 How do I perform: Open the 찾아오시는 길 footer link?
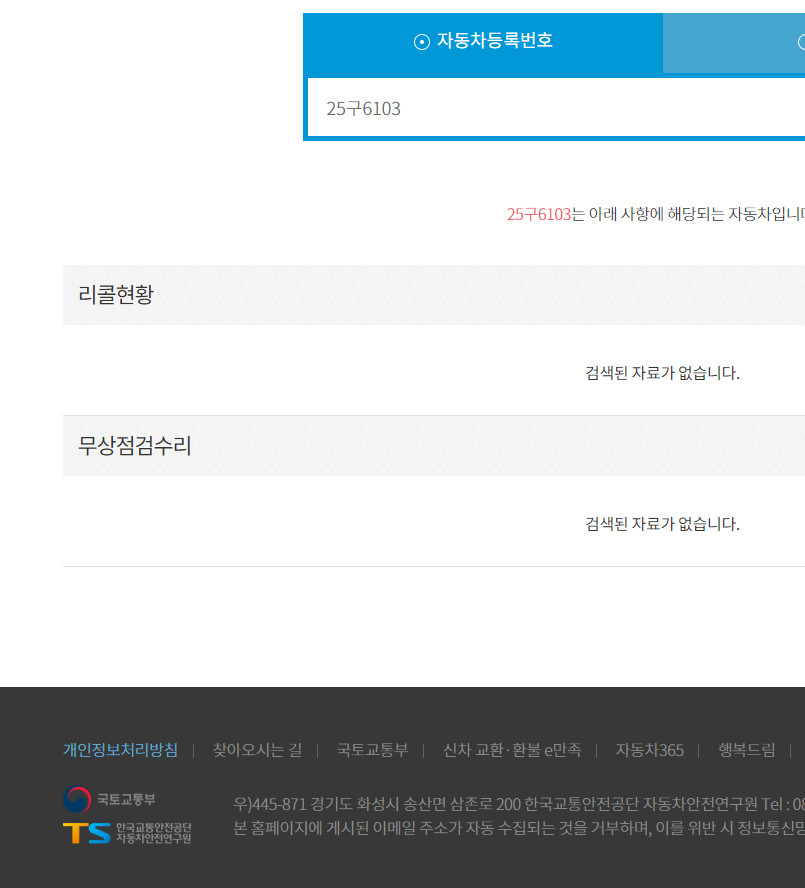[257, 750]
